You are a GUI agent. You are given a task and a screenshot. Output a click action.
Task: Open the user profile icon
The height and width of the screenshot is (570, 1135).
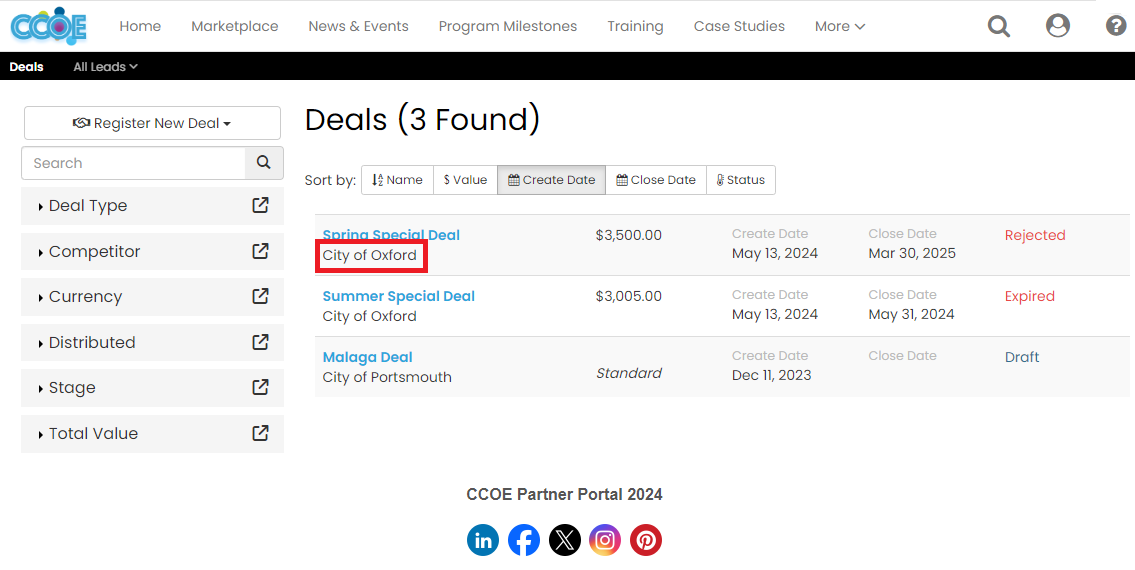pyautogui.click(x=1058, y=25)
